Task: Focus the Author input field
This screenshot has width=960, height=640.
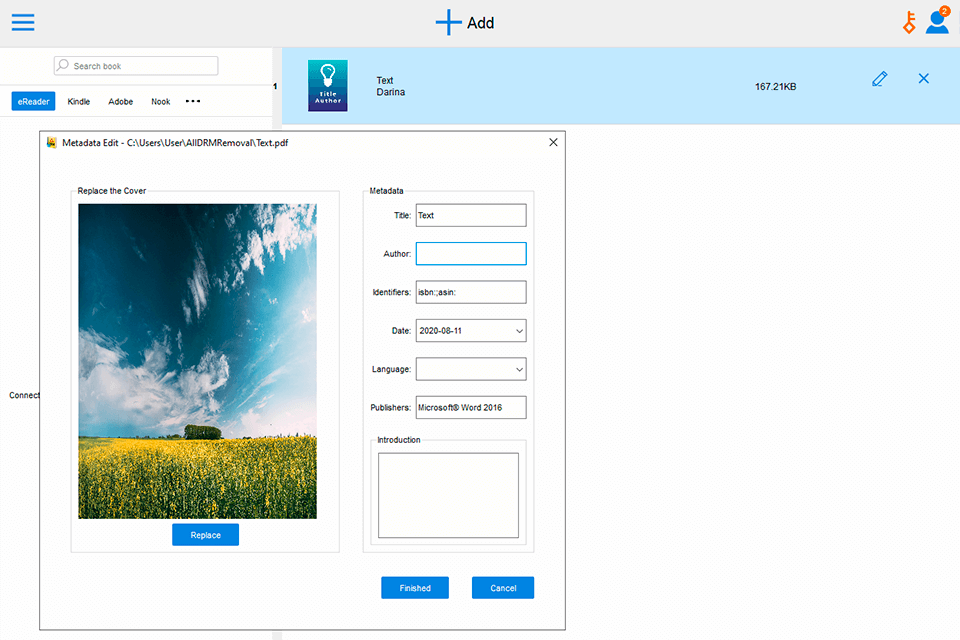Action: pos(471,254)
